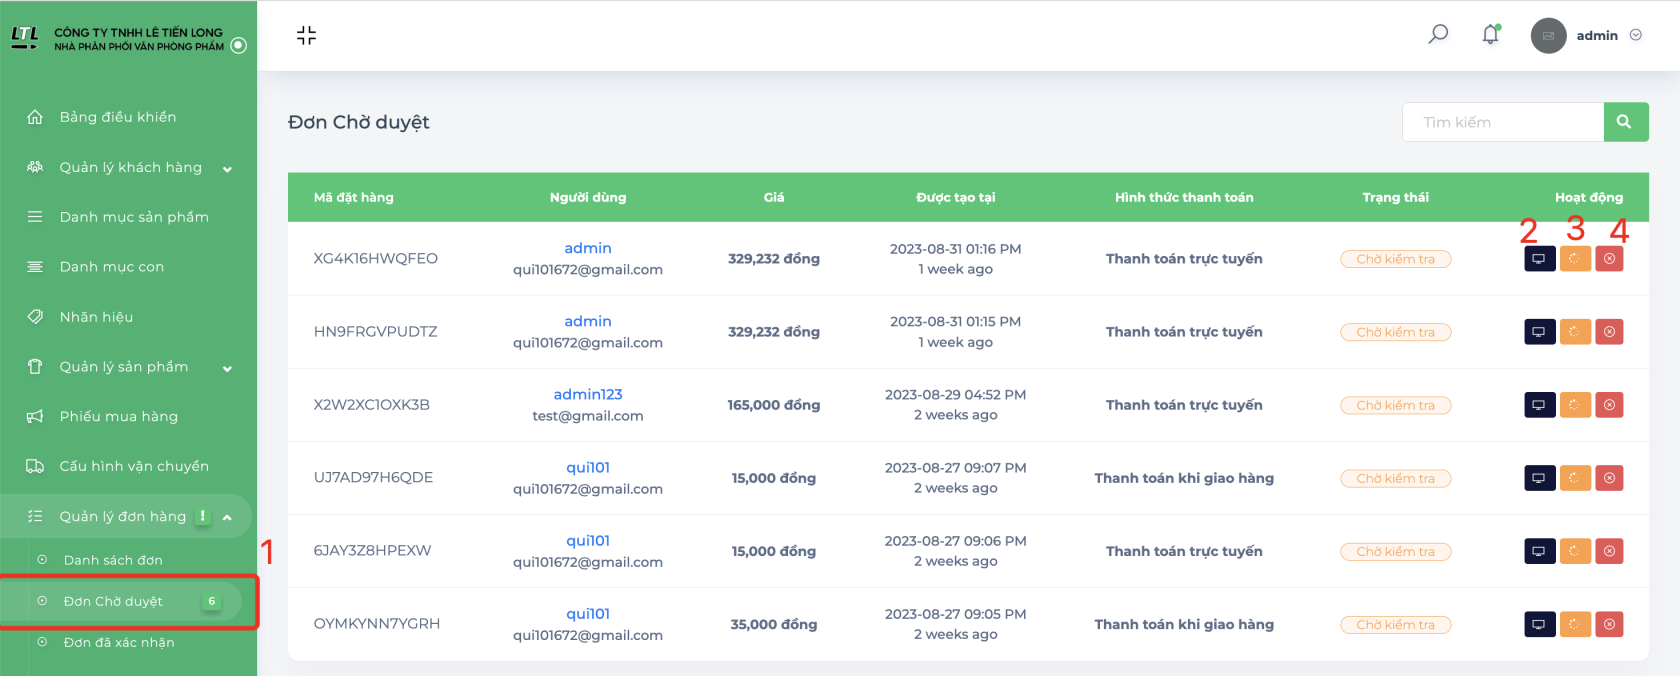Open the admin123 user link

pyautogui.click(x=588, y=394)
